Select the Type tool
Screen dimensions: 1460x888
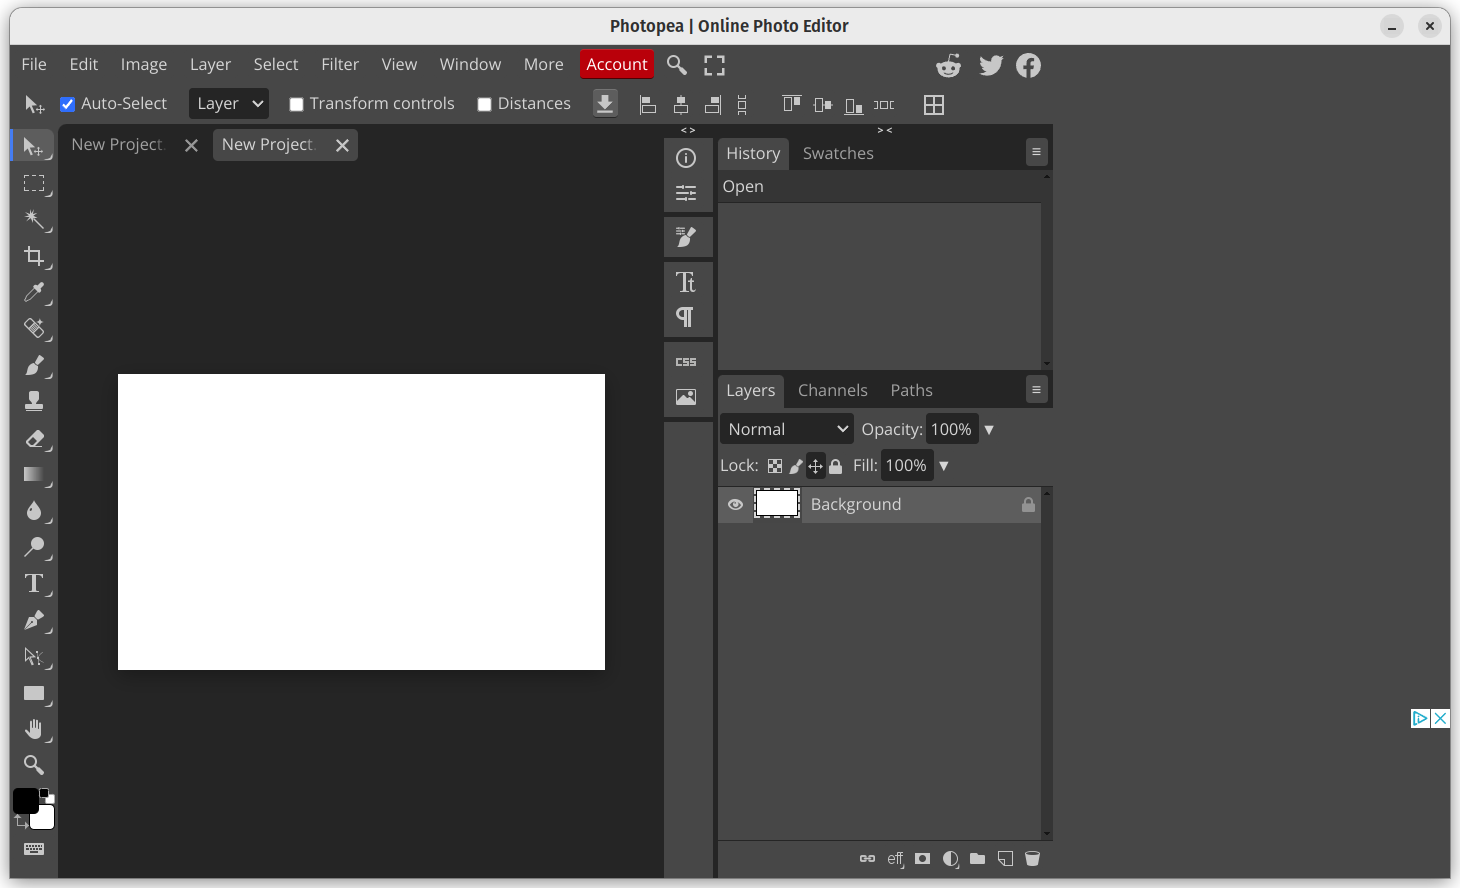pos(34,584)
